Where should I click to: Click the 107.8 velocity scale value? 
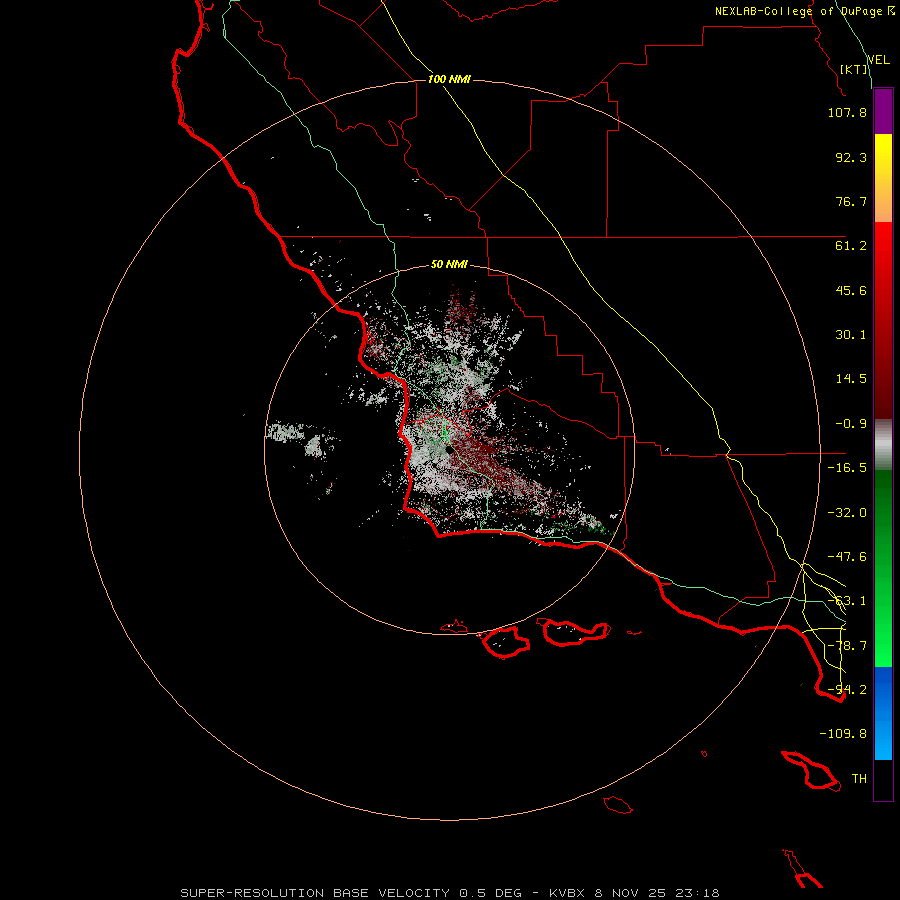847,112
